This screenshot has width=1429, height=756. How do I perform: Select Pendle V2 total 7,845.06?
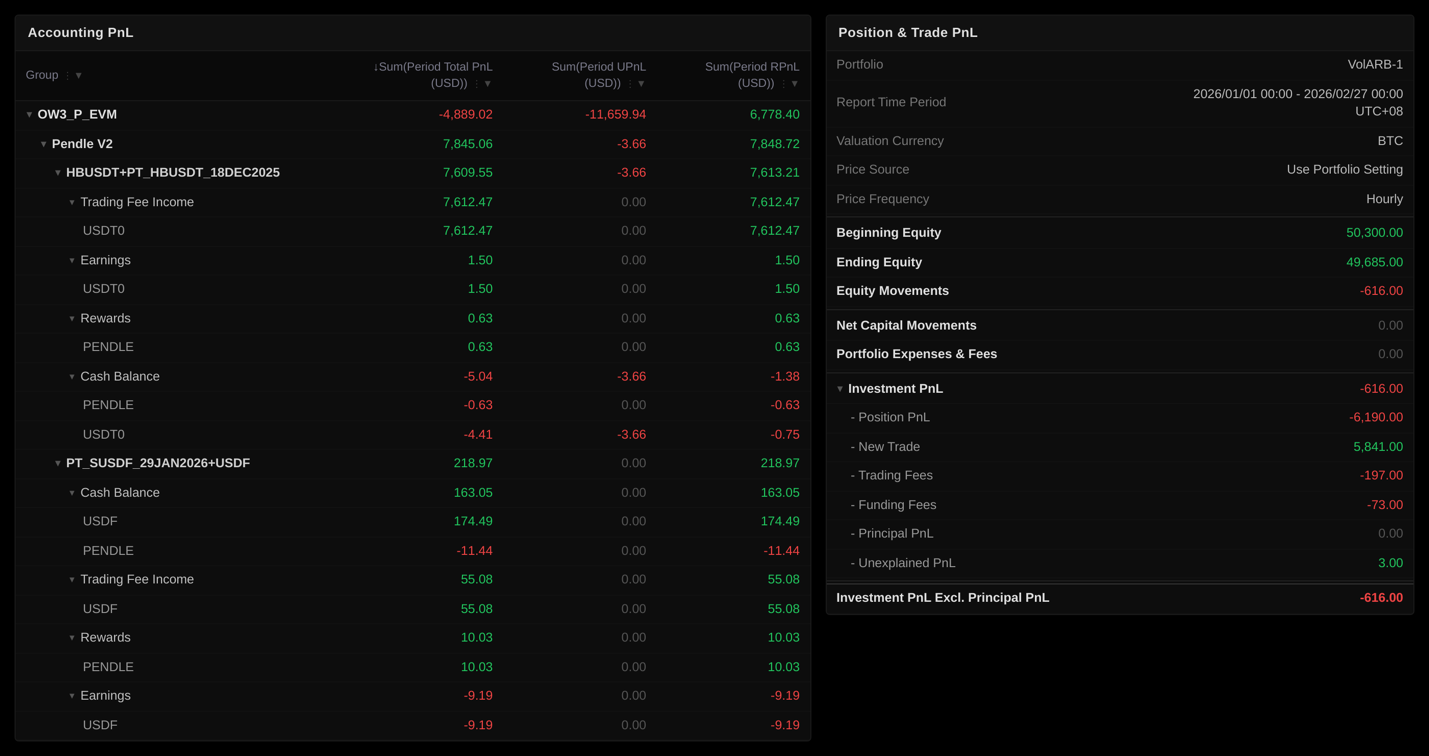click(467, 144)
